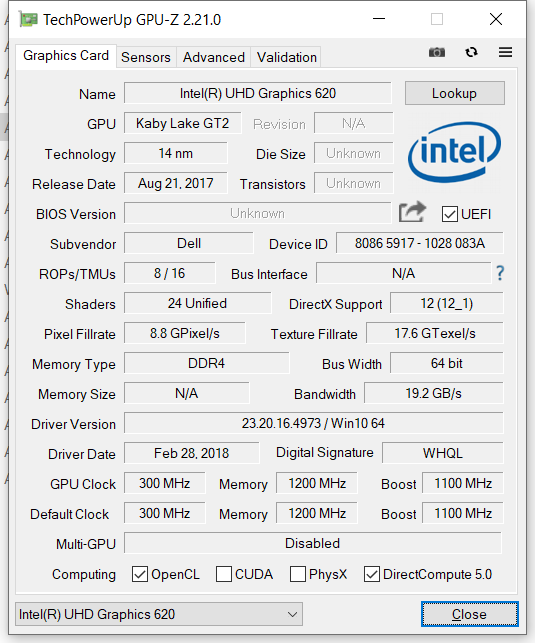Click the Lookup button
This screenshot has width=535, height=643.
455,93
